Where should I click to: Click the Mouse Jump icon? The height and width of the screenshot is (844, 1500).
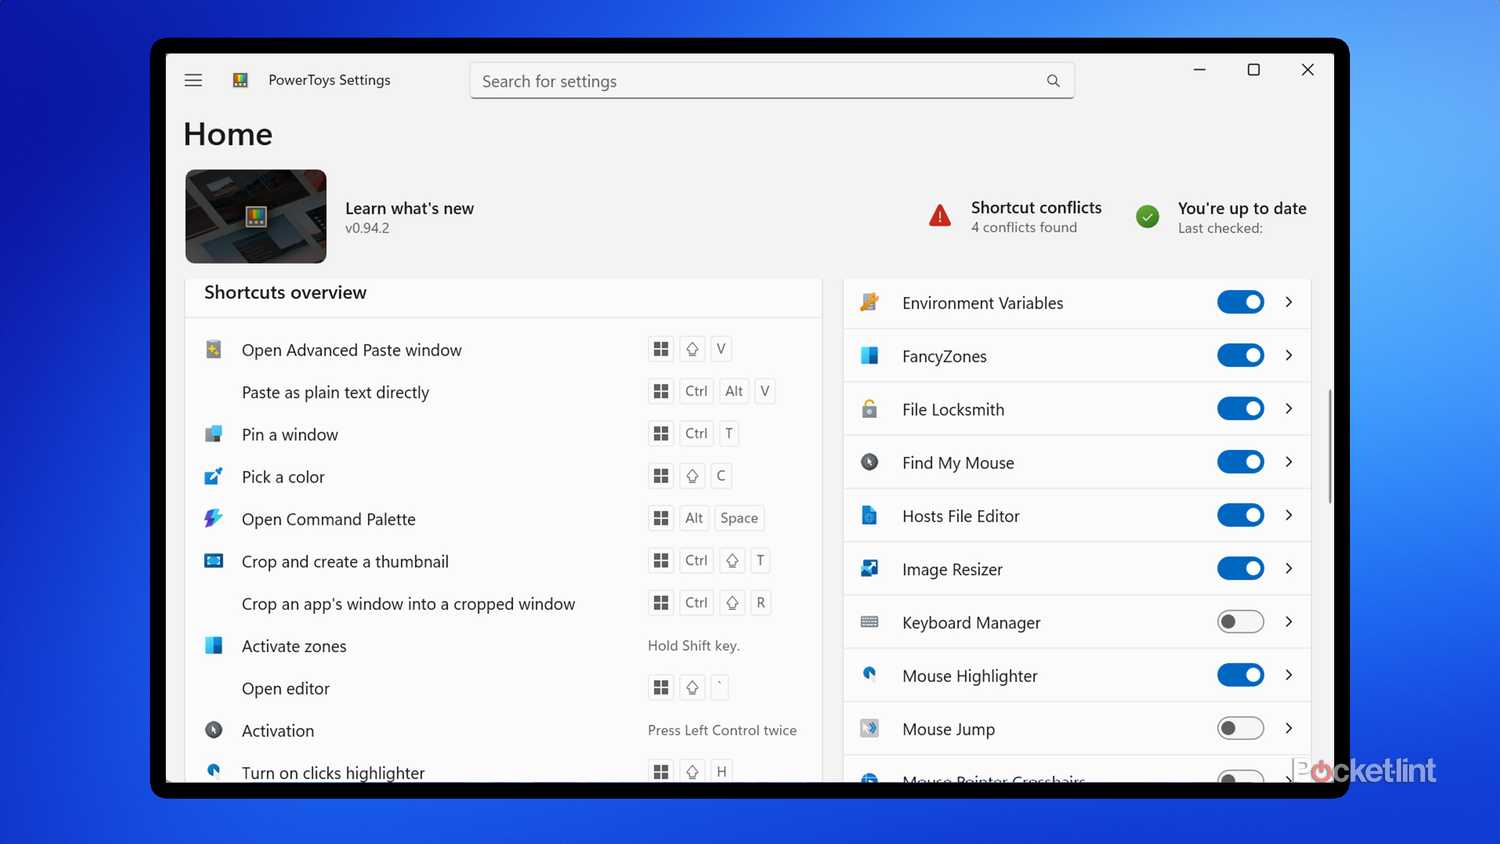tap(869, 728)
